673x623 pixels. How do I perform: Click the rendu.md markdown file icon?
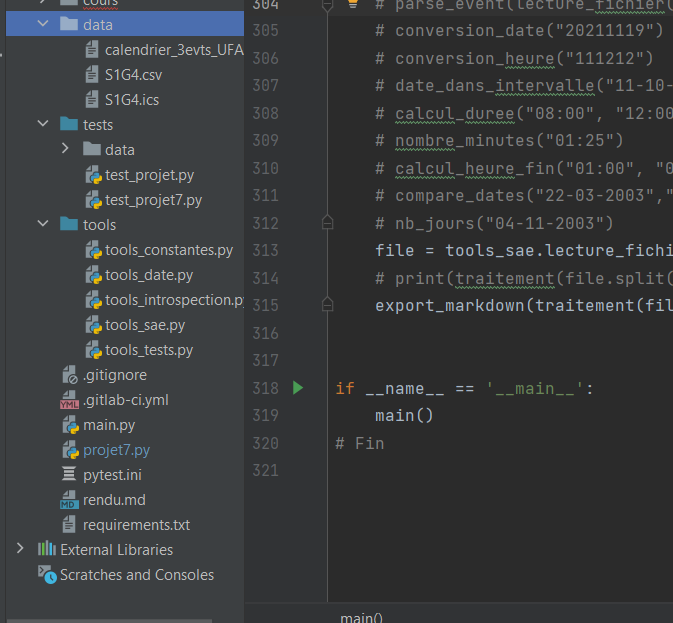69,500
